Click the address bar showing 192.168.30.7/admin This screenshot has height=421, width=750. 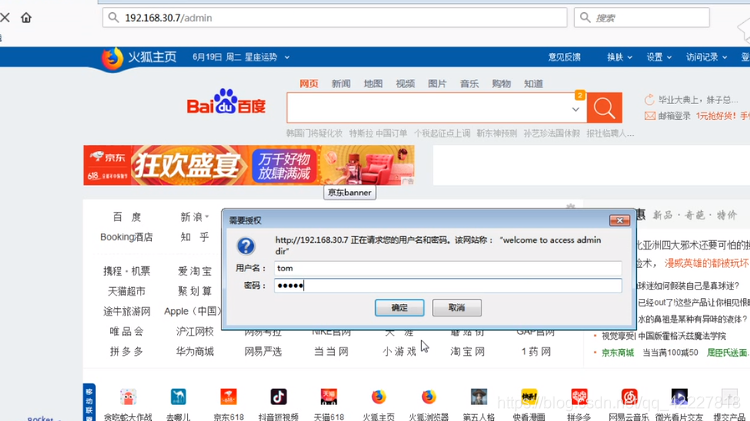coord(335,18)
